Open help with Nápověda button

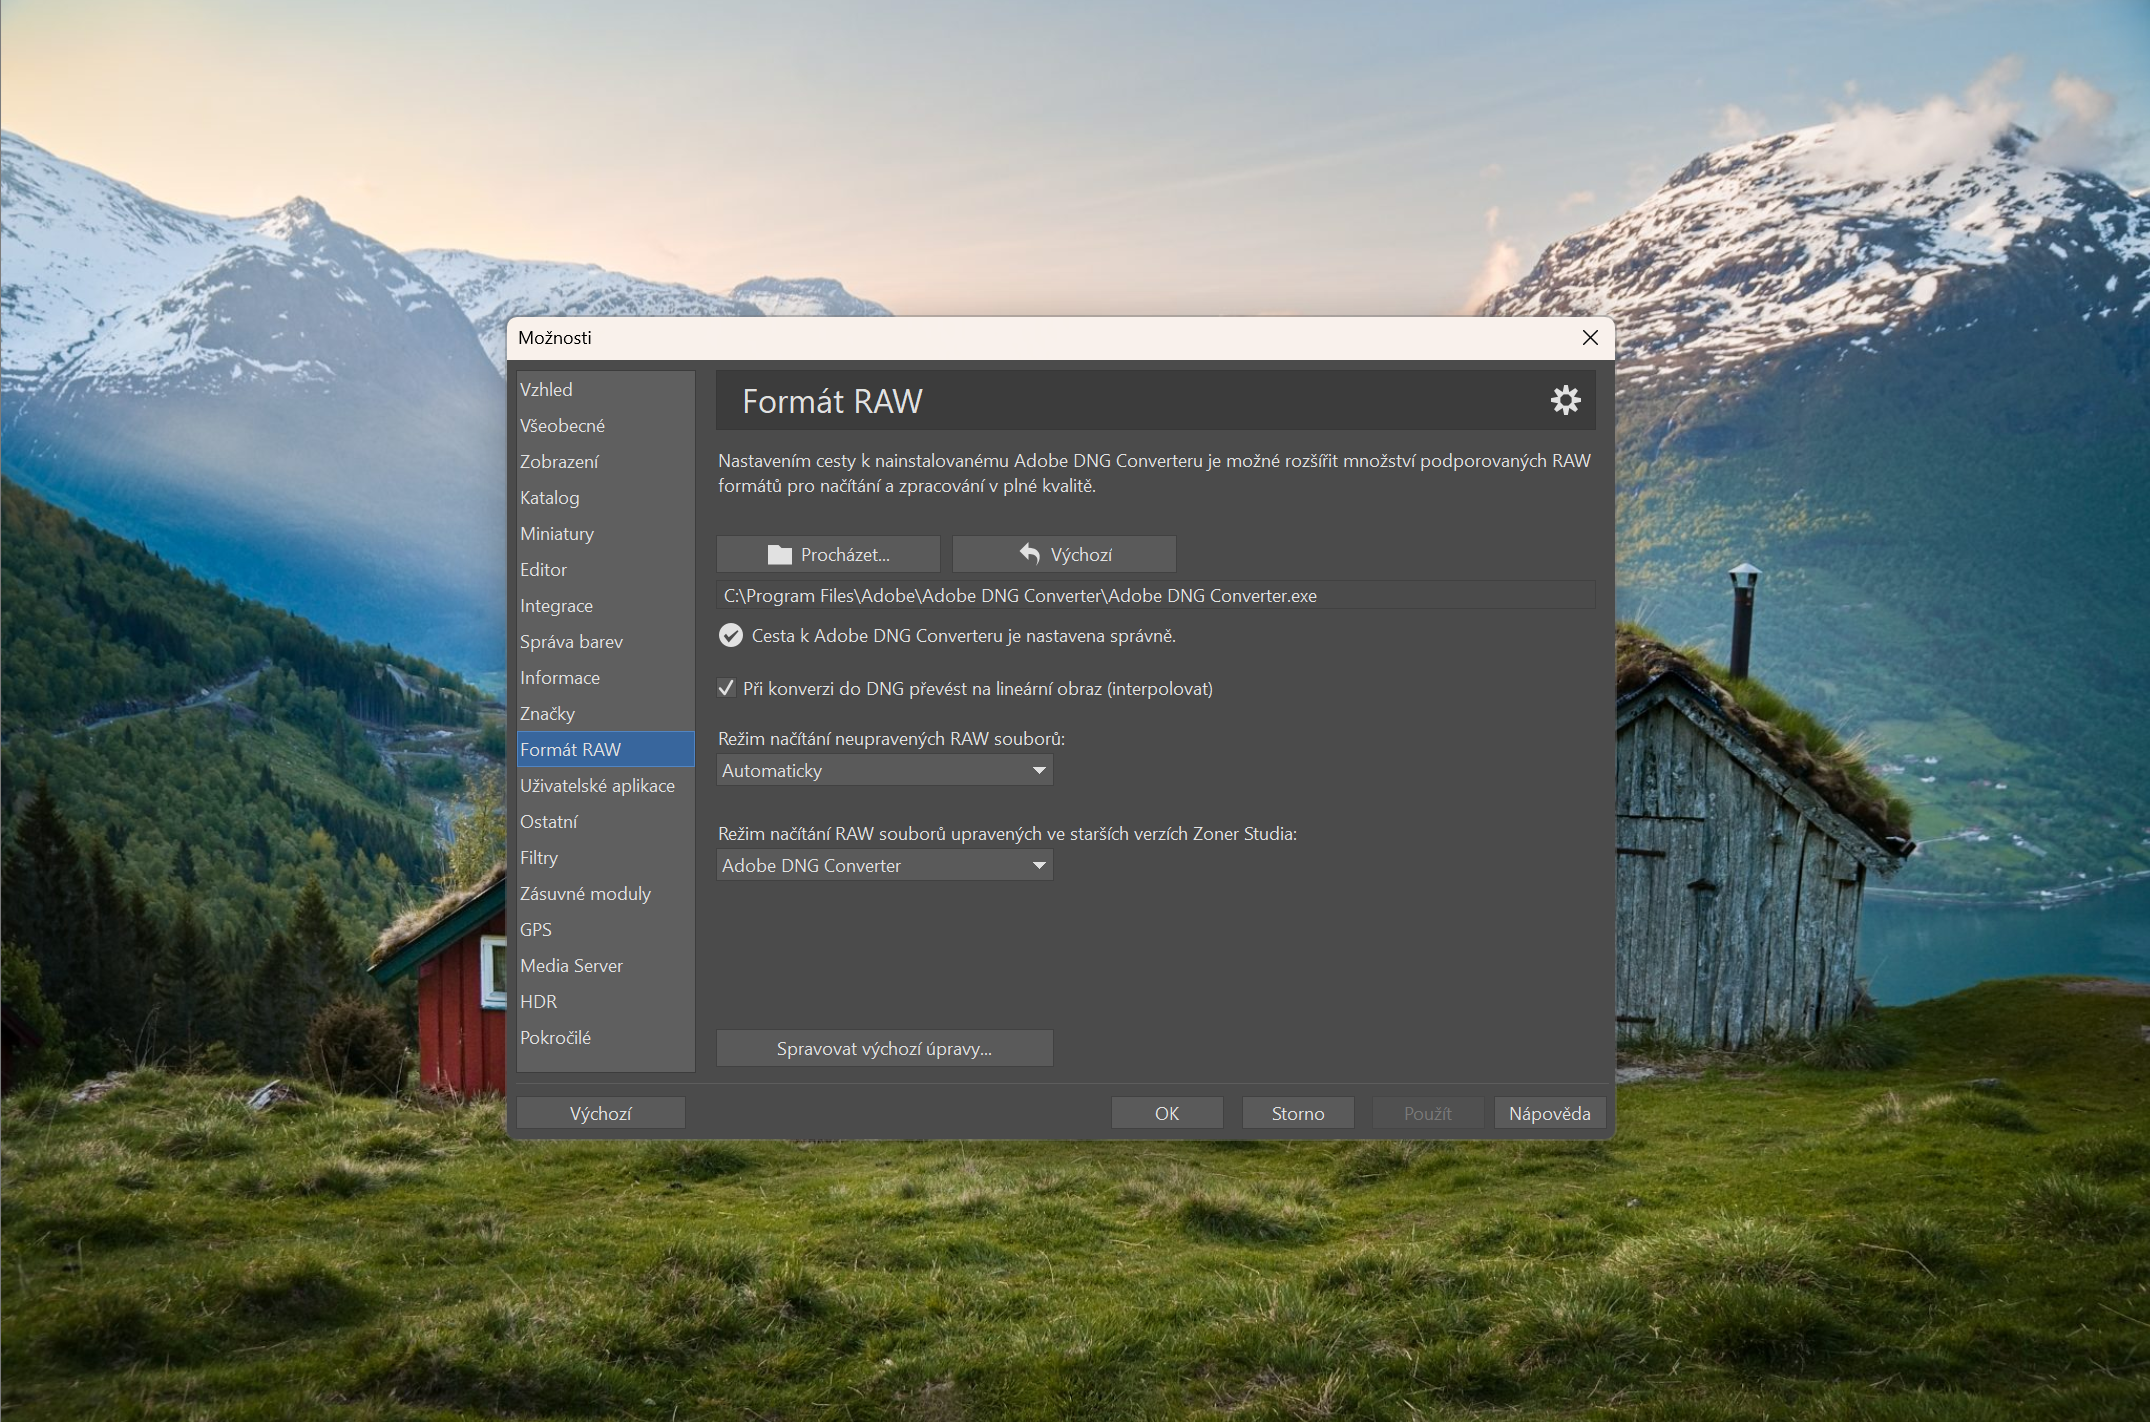click(x=1550, y=1113)
